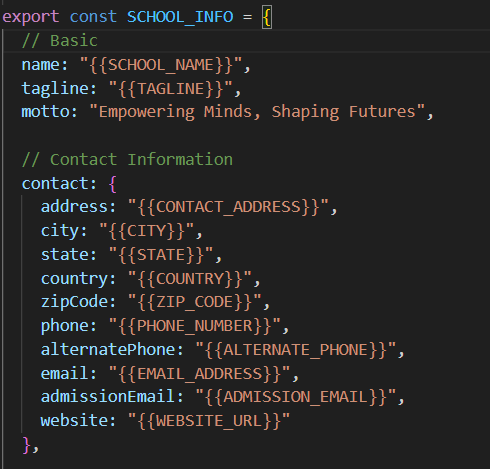Click the 'state' property key
The image size is (490, 469).
tap(65, 255)
